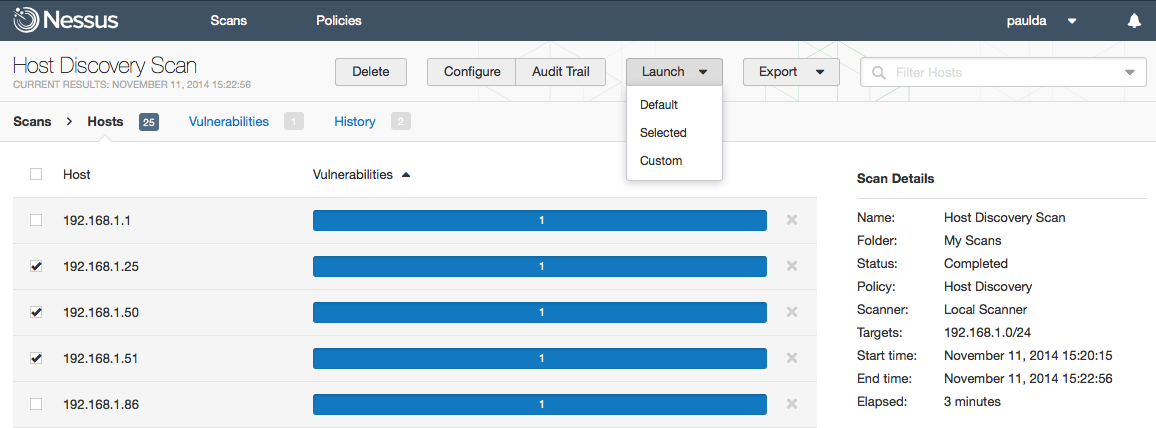Image resolution: width=1156 pixels, height=428 pixels.
Task: Click the Folder value My Scans
Action: (972, 240)
